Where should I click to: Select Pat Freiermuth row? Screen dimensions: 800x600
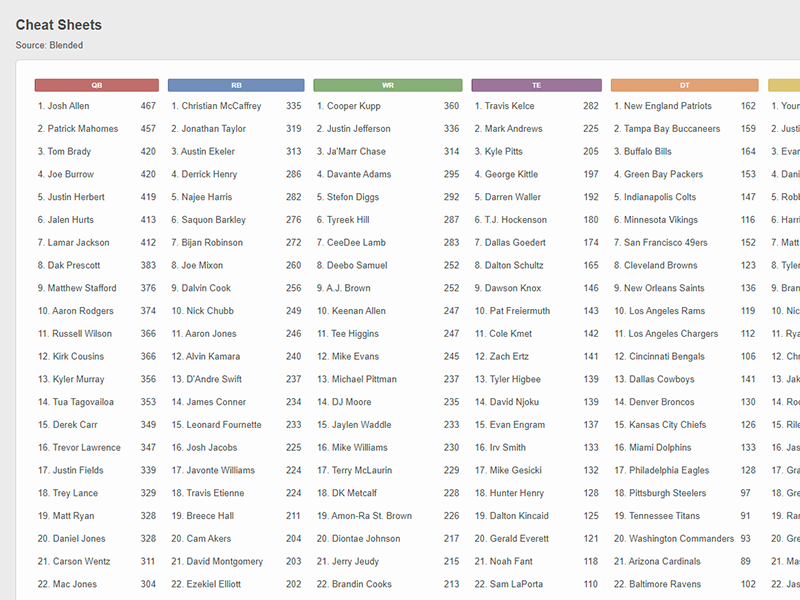536,311
